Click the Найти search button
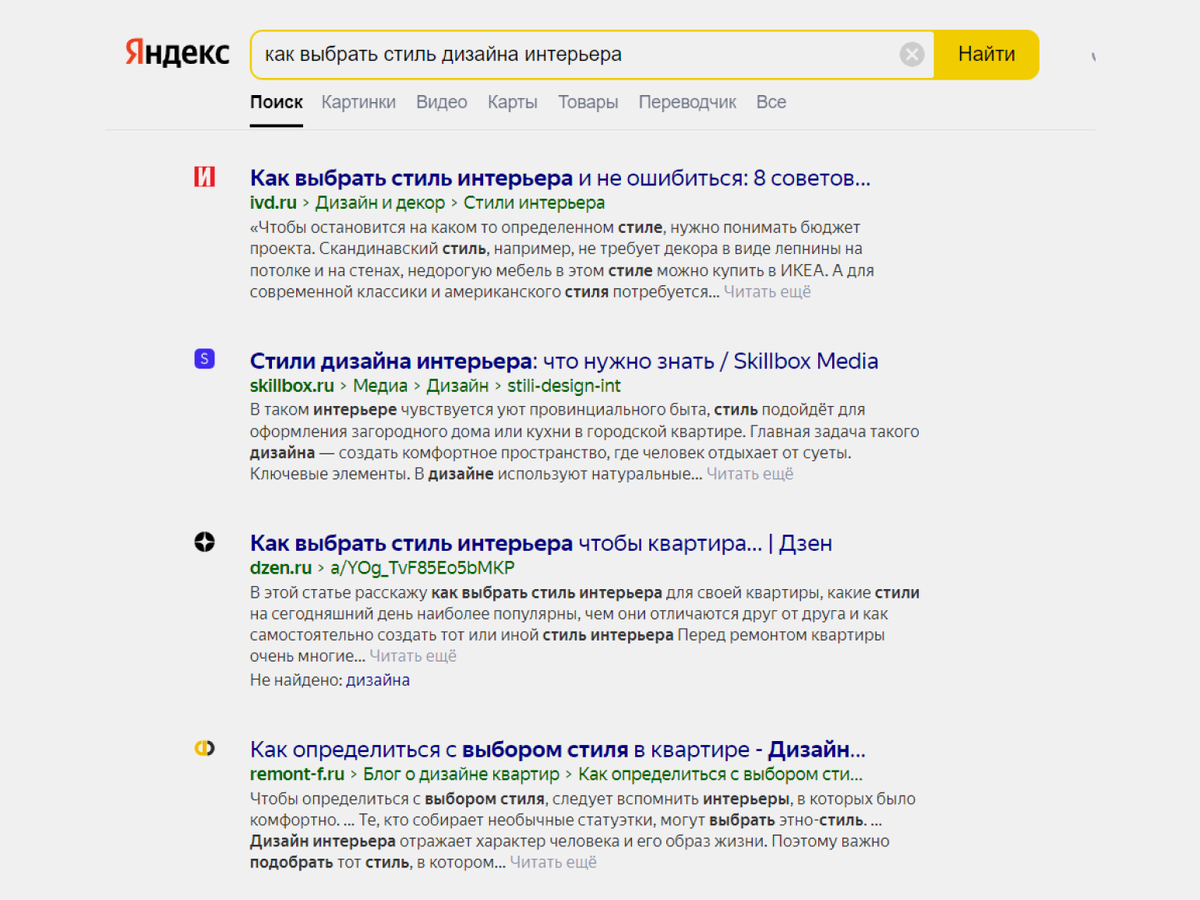The image size is (1200, 900). tap(986, 54)
